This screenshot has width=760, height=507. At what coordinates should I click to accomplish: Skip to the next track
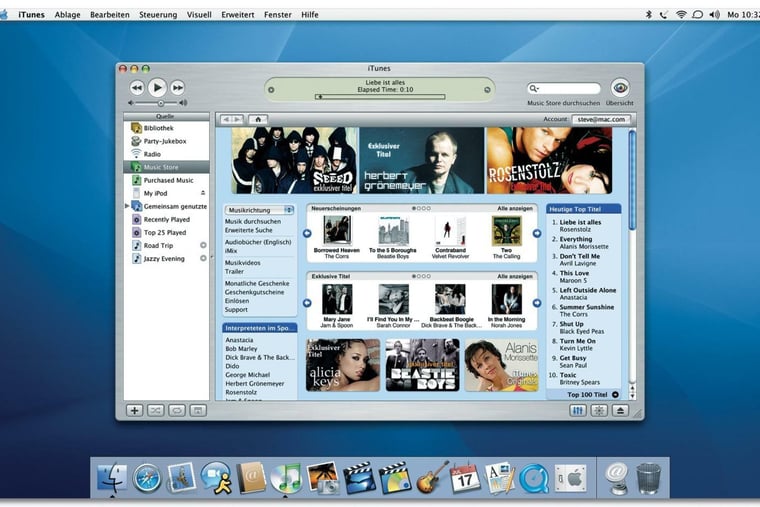(177, 88)
